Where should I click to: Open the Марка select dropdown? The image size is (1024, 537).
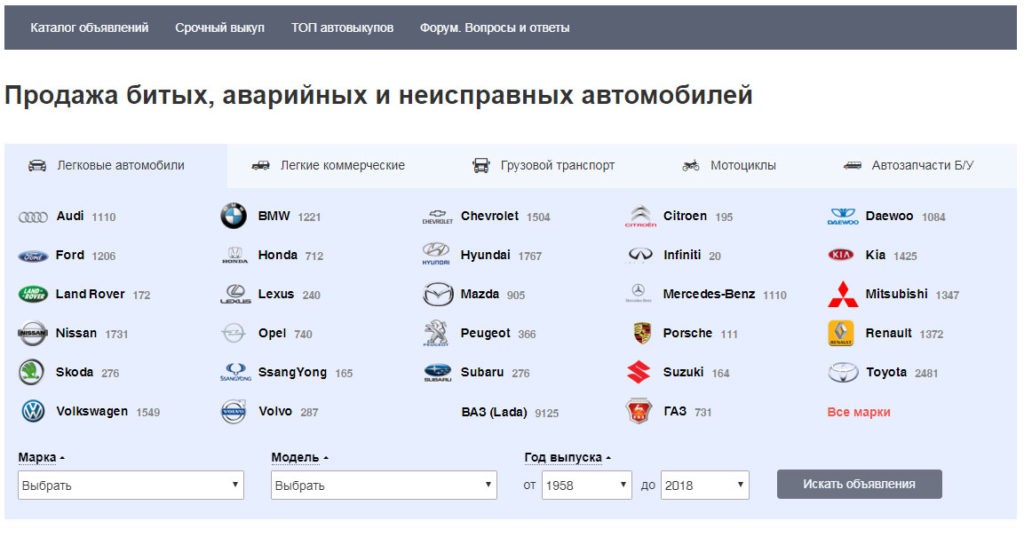[x=131, y=485]
